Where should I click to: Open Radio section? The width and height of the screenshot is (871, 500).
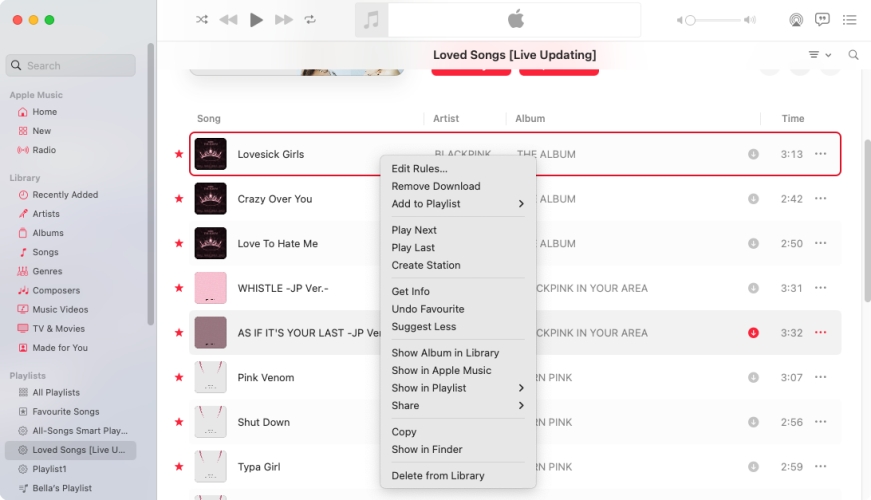(44, 150)
